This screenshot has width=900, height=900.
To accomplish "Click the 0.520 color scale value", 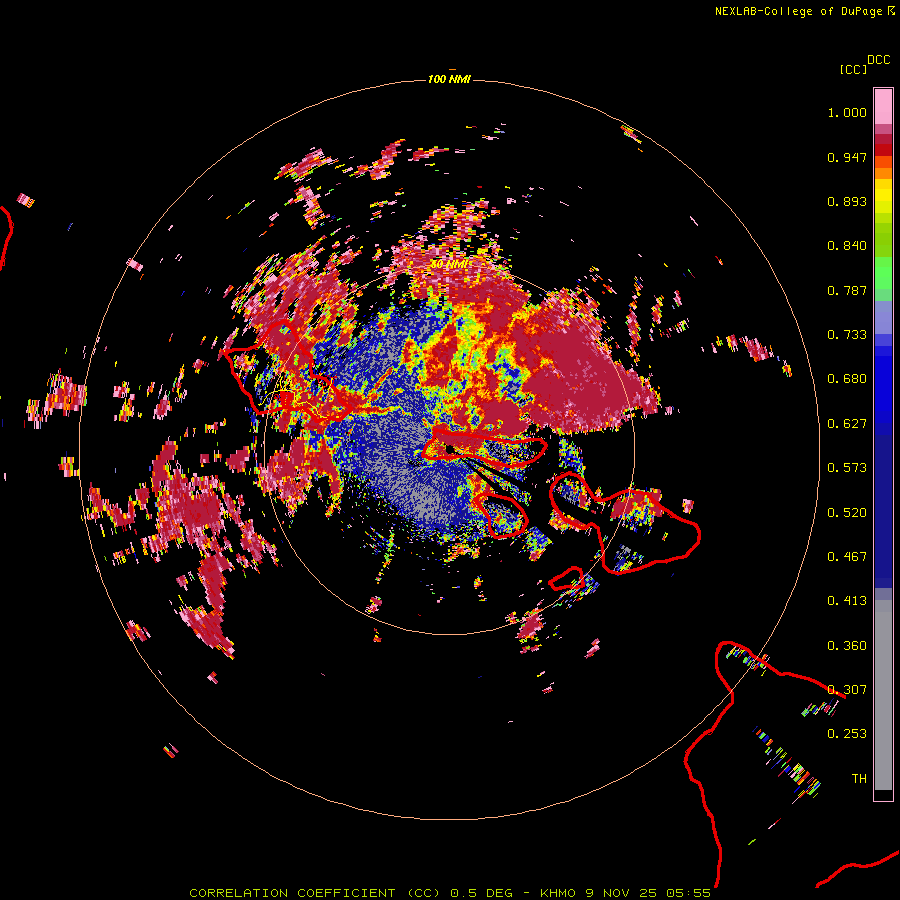I will 847,513.
